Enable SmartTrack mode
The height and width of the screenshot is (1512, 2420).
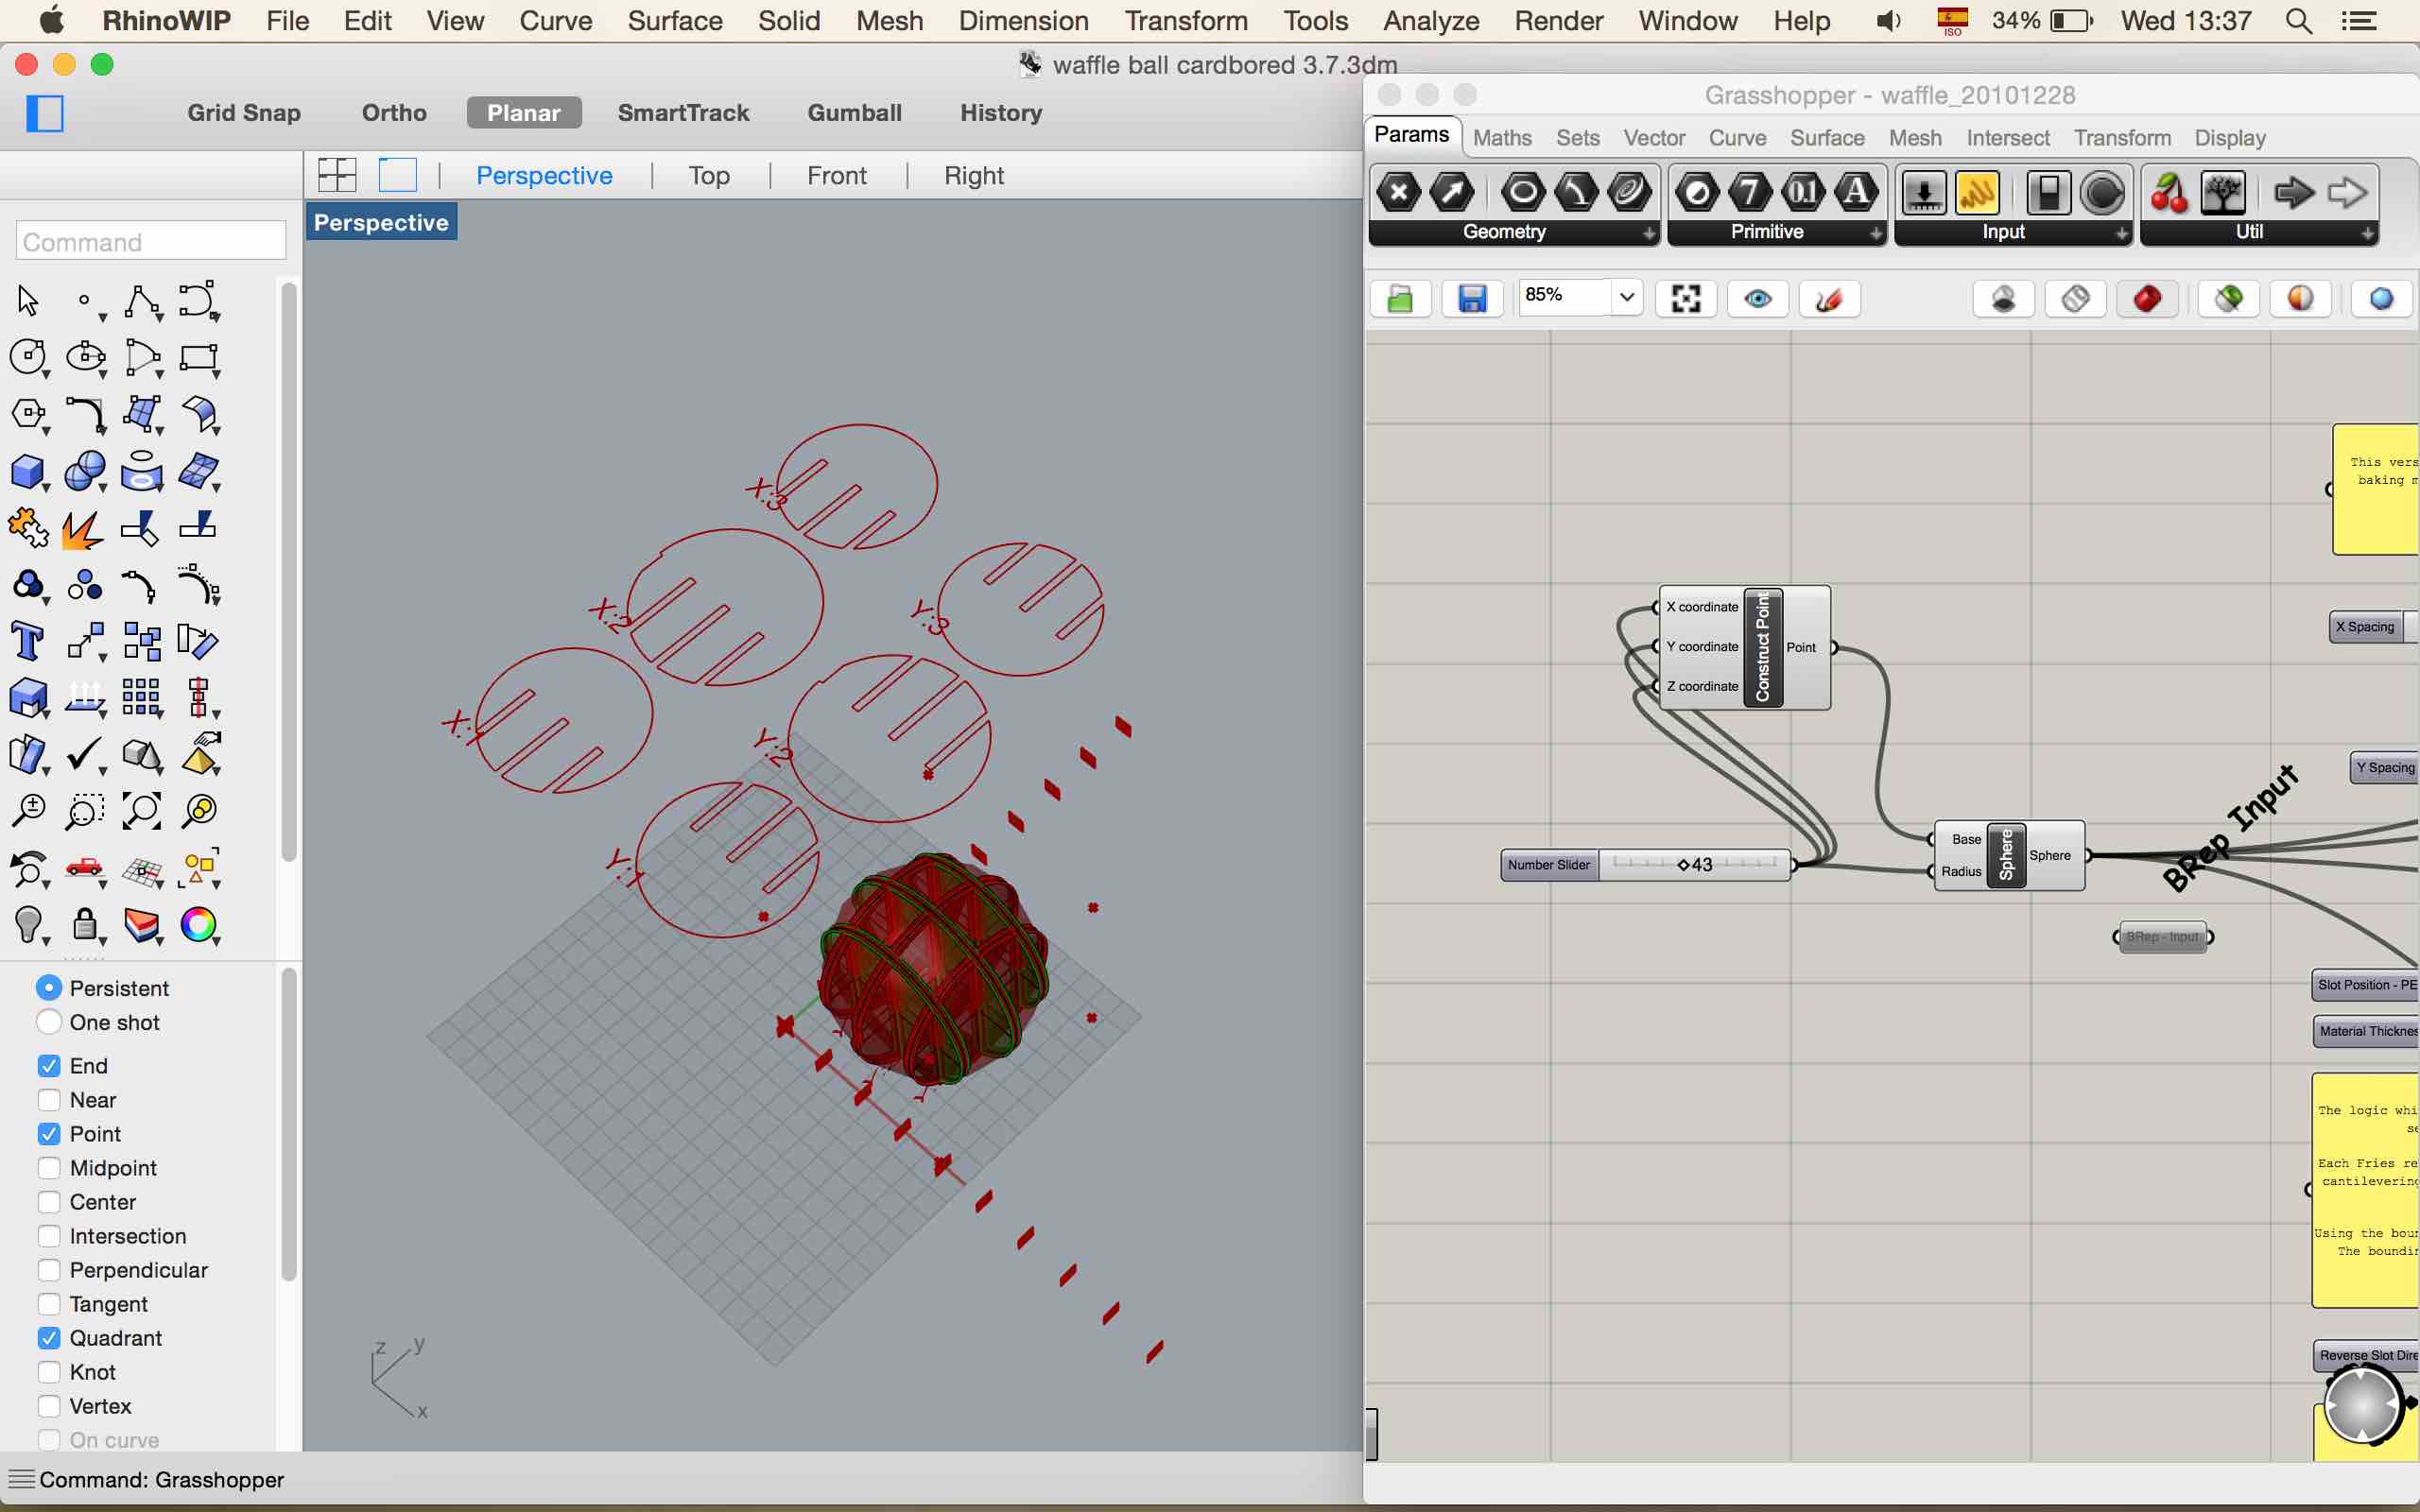[x=683, y=113]
